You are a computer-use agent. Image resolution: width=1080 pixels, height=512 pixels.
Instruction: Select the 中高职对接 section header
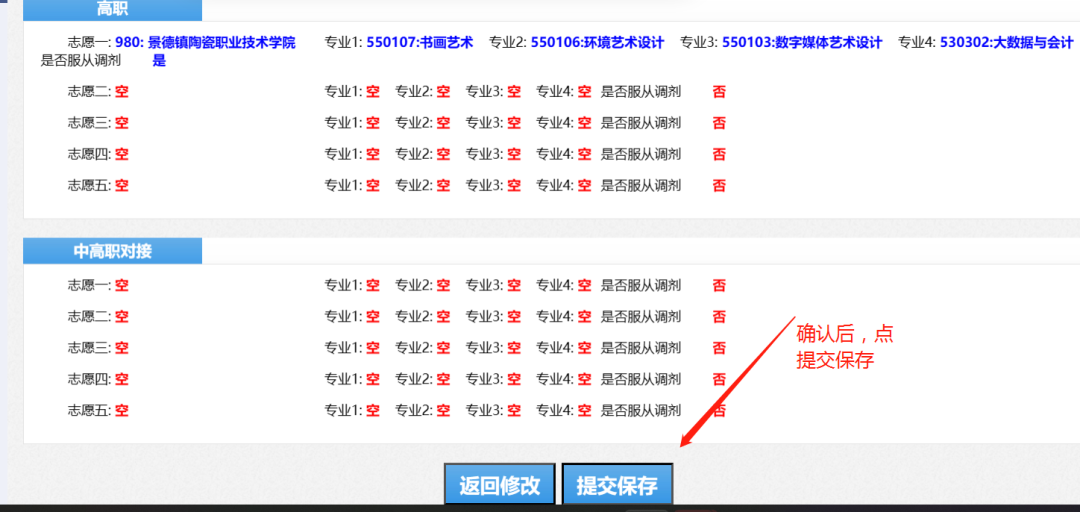click(112, 251)
